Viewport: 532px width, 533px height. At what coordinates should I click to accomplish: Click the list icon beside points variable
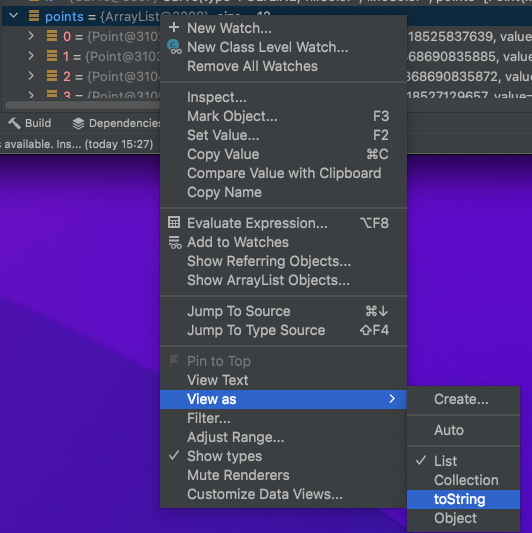[x=34, y=16]
